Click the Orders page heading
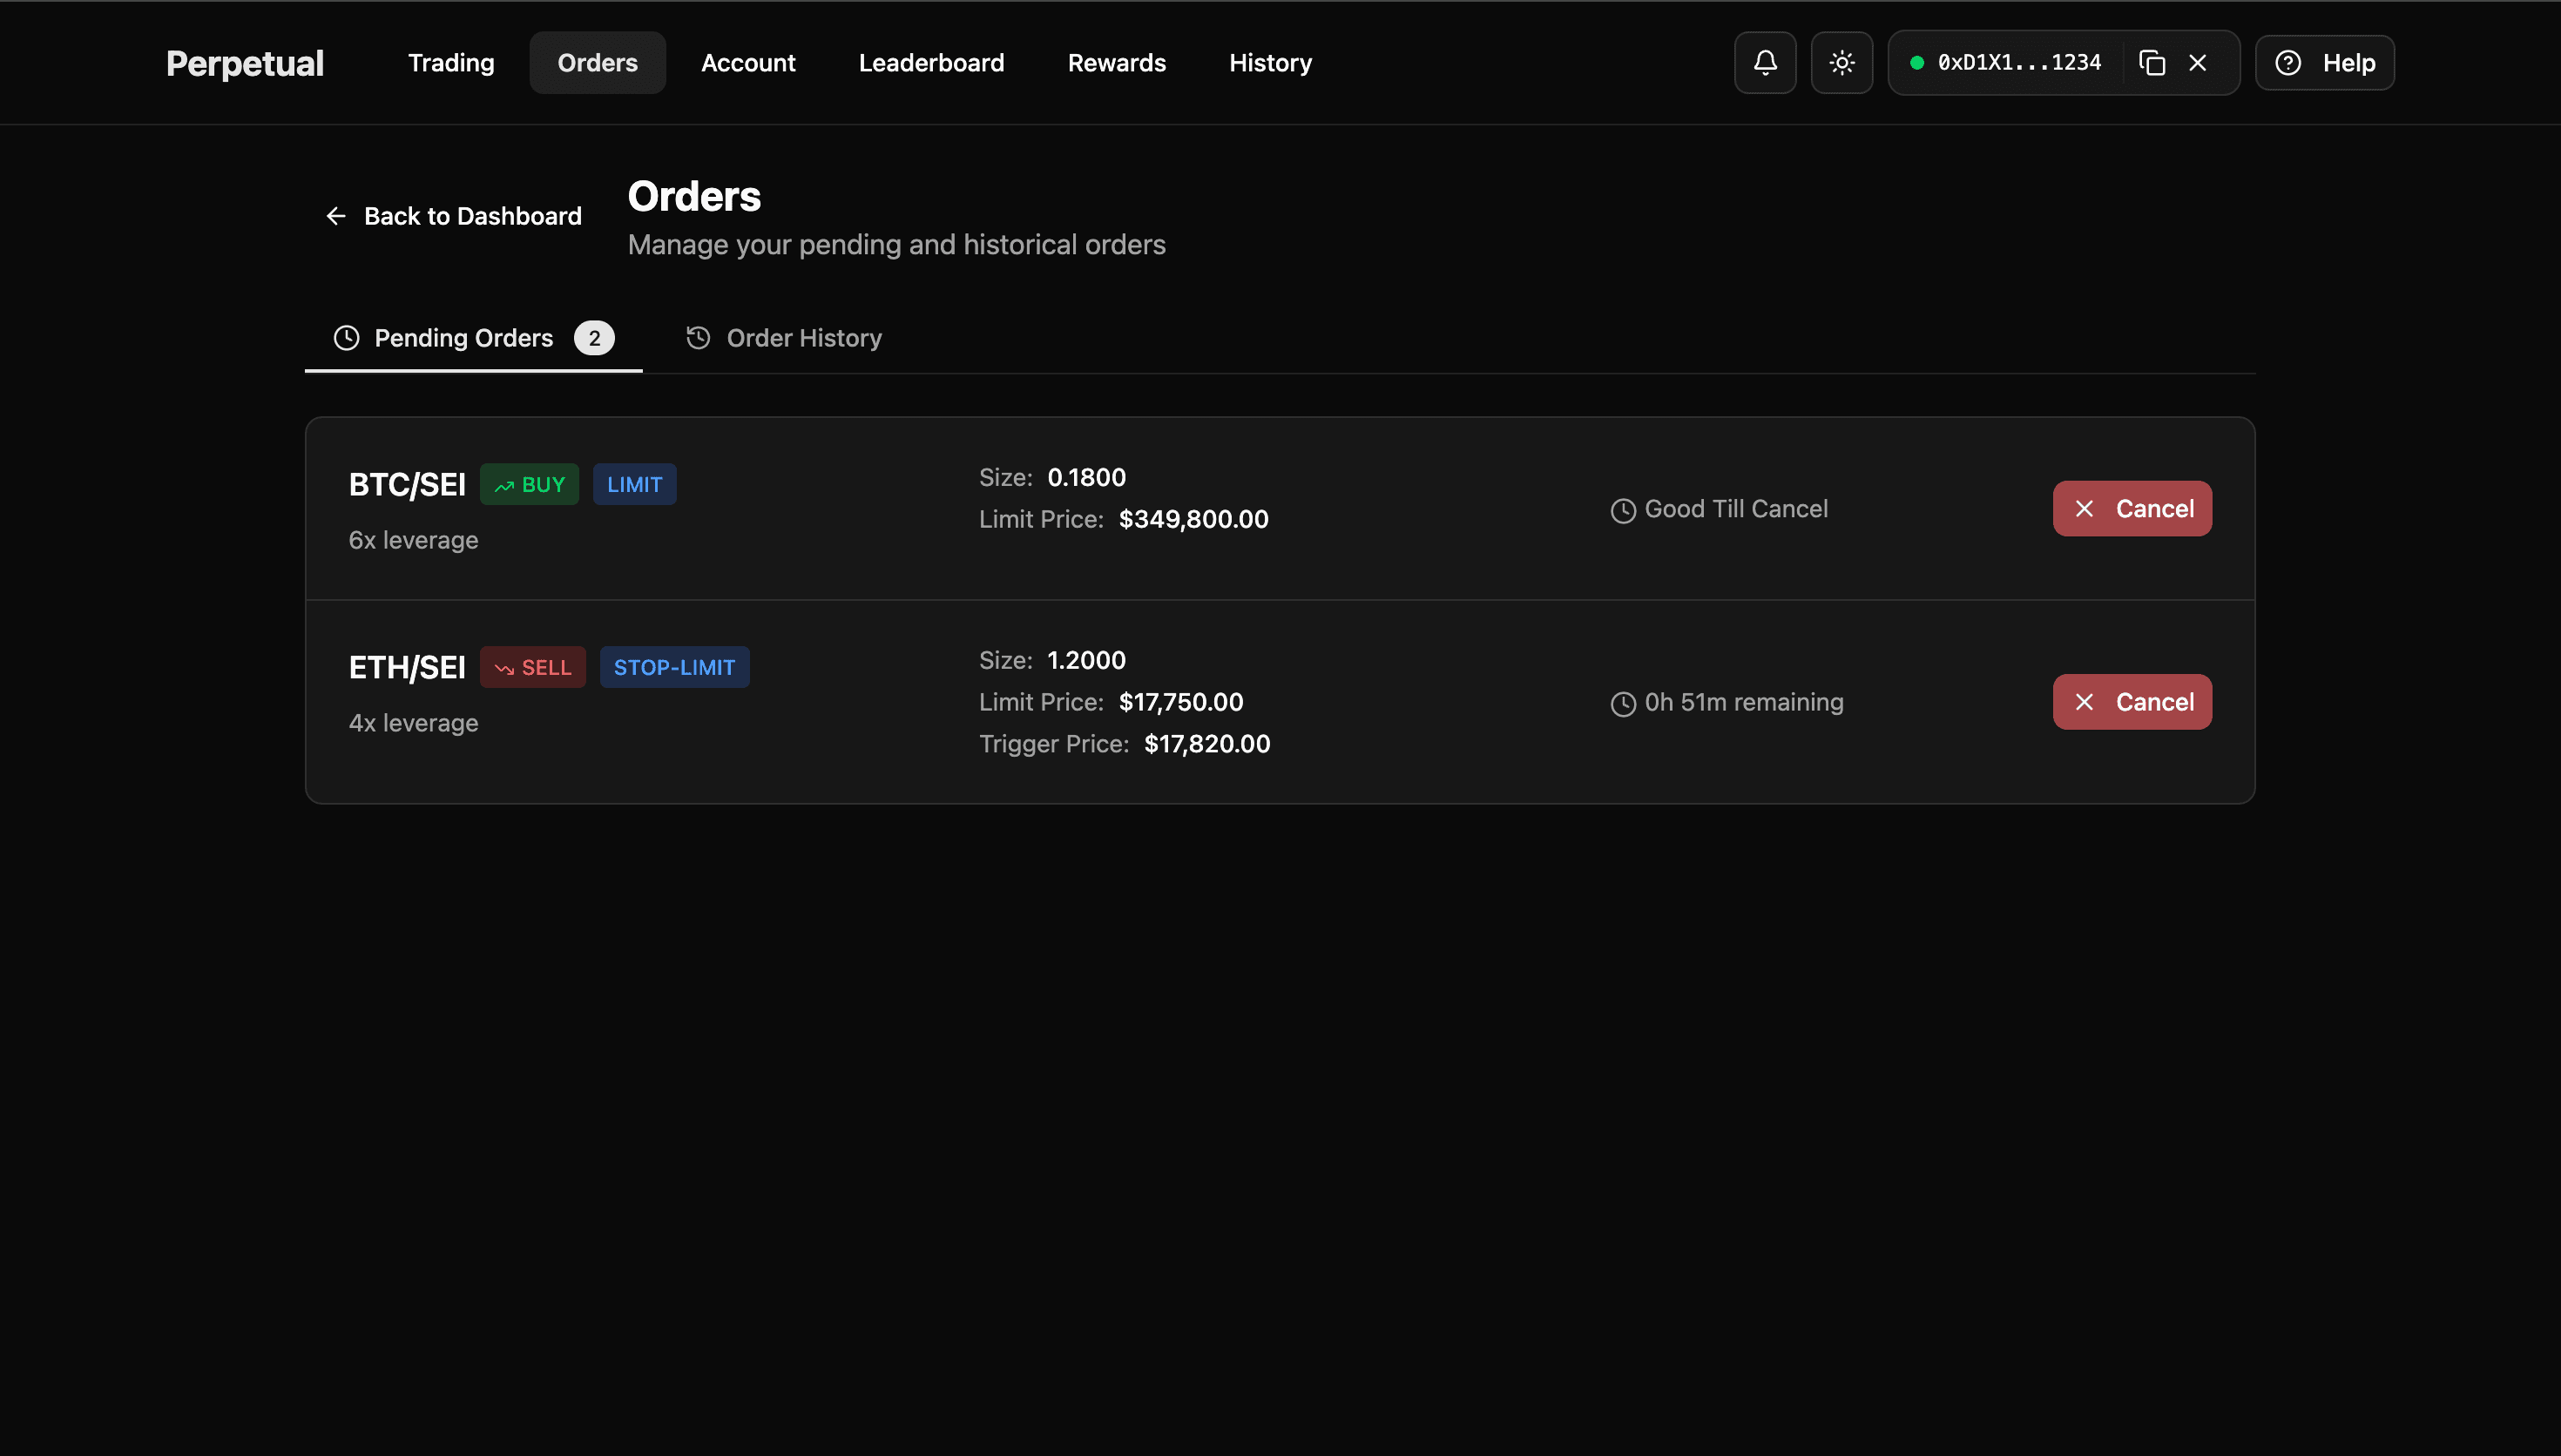Screen dimensions: 2561x1456 [694, 197]
